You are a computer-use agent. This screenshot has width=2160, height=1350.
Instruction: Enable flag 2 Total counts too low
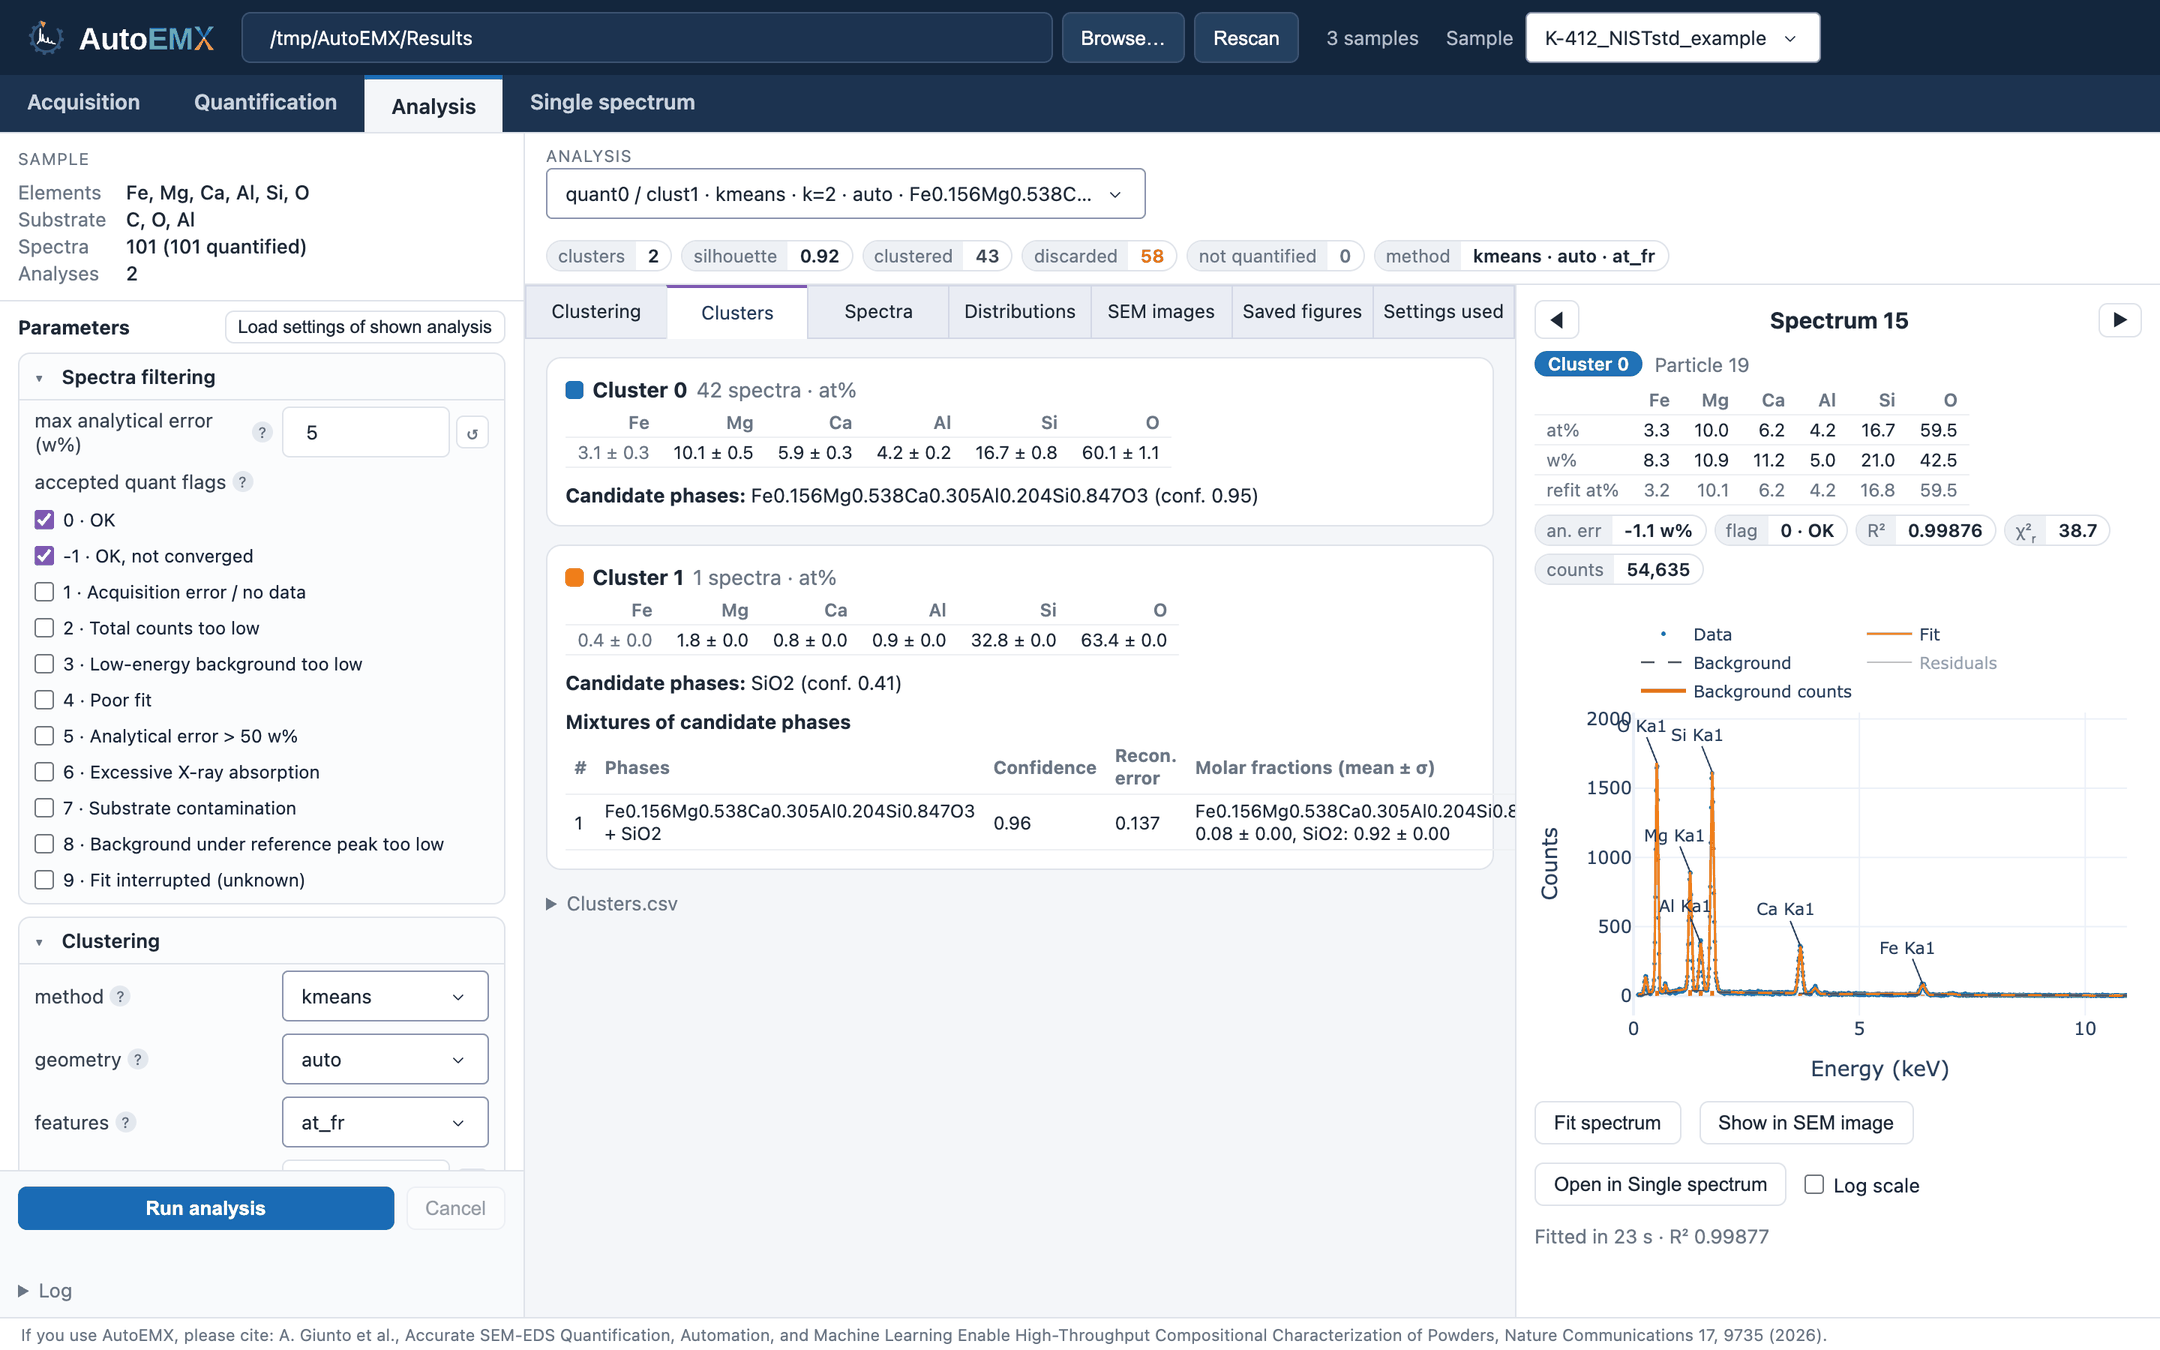[44, 628]
